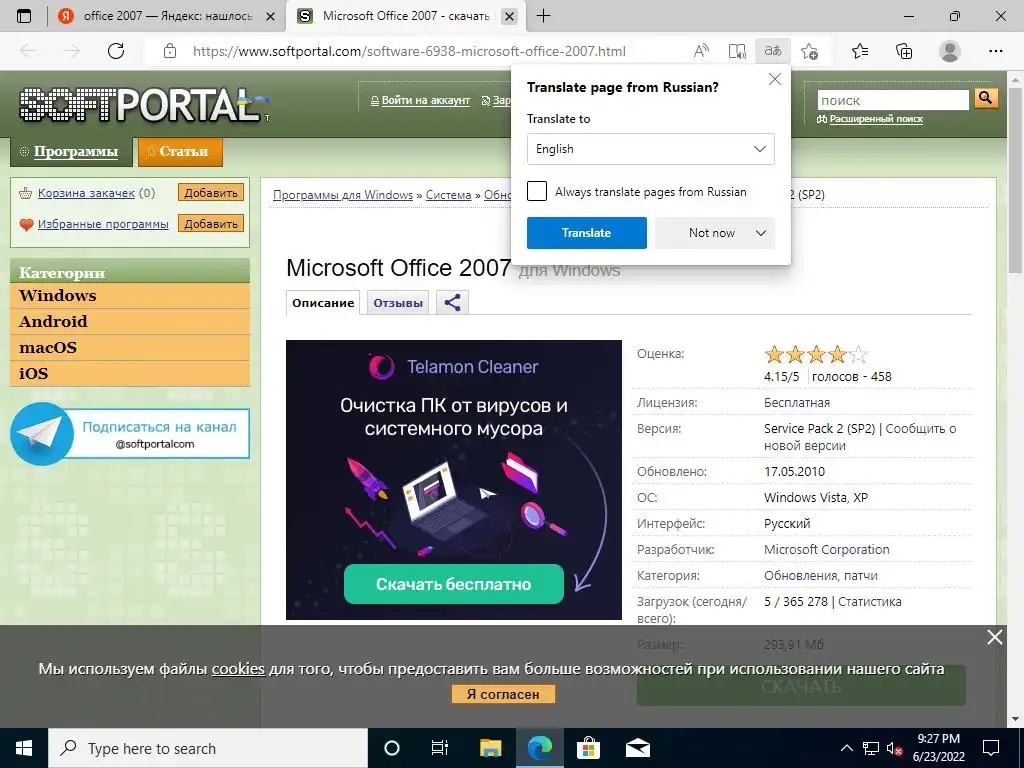Open Edge Settings and more menu
This screenshot has height=768, width=1024.
click(995, 51)
